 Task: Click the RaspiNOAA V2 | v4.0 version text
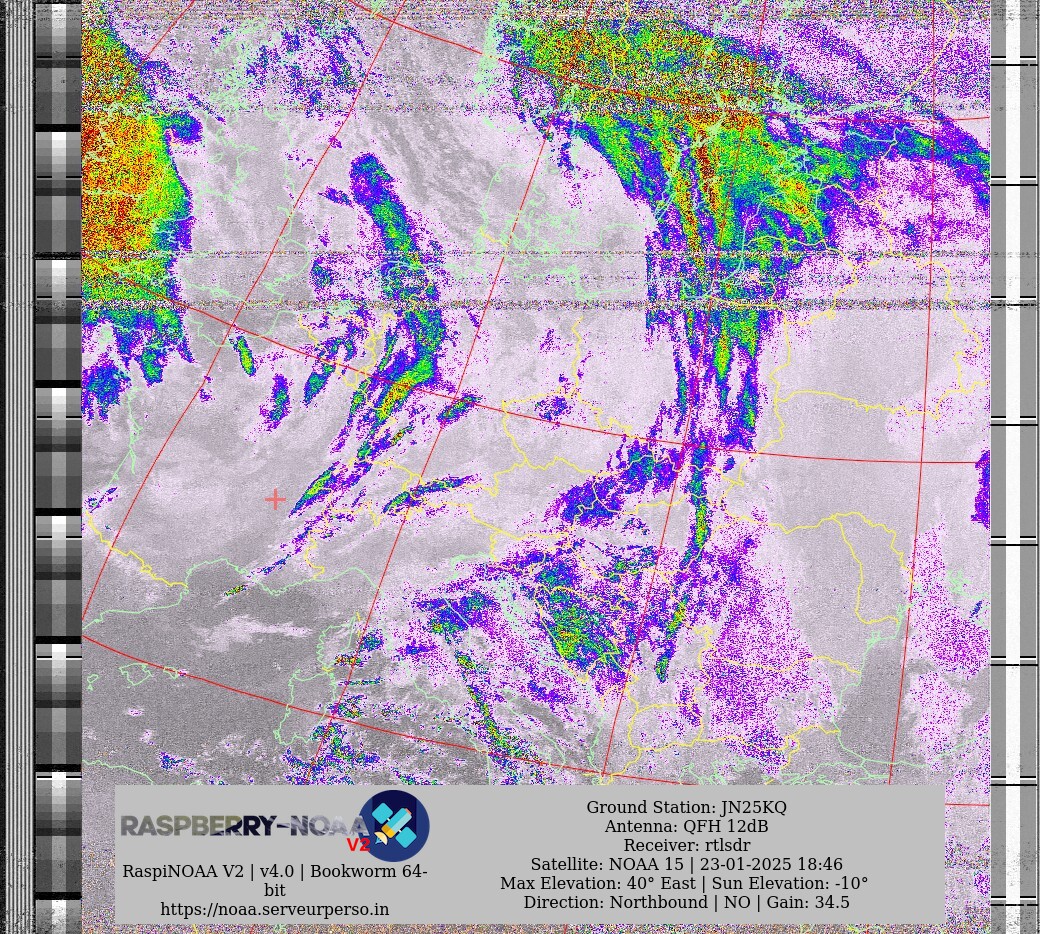[x=275, y=871]
